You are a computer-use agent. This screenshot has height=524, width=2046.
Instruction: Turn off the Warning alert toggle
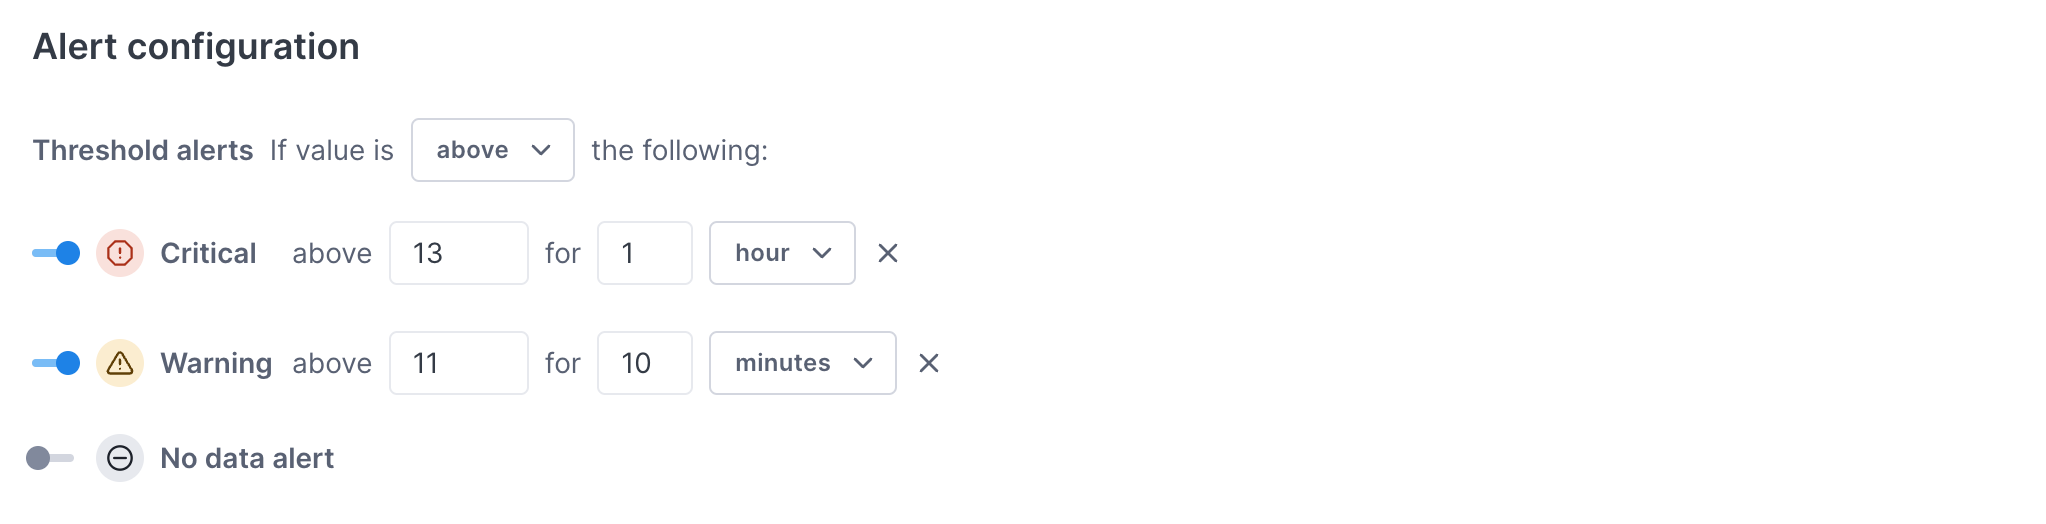click(56, 363)
